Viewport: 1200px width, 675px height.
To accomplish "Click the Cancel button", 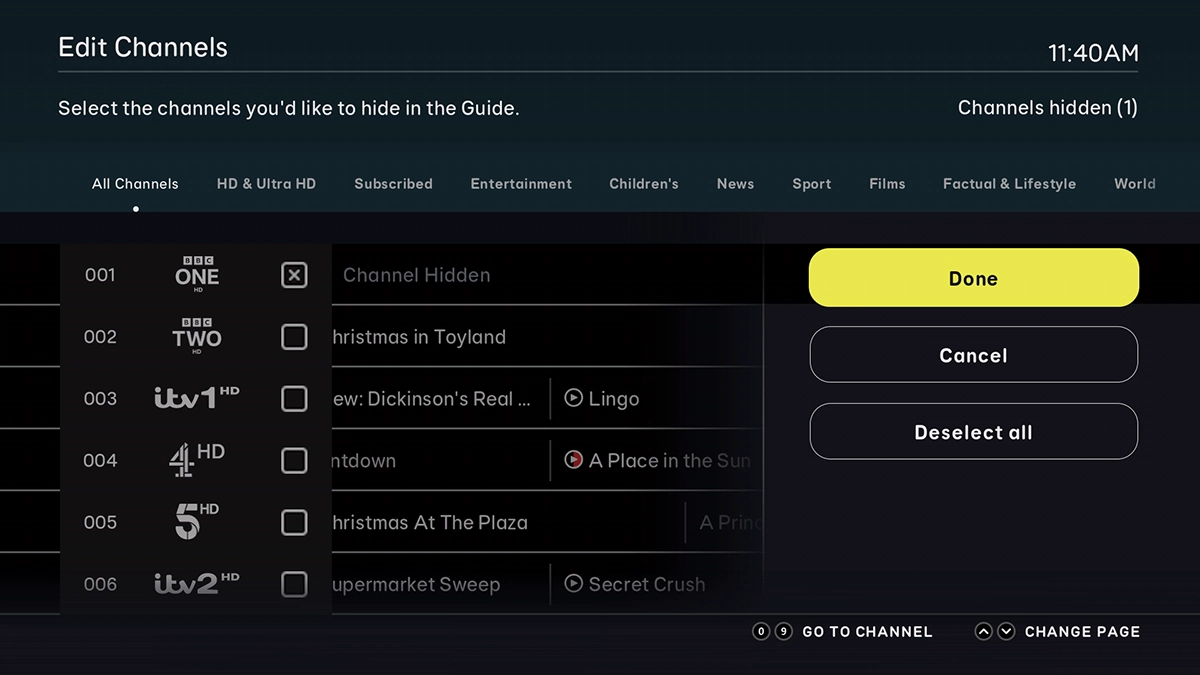I will (973, 355).
